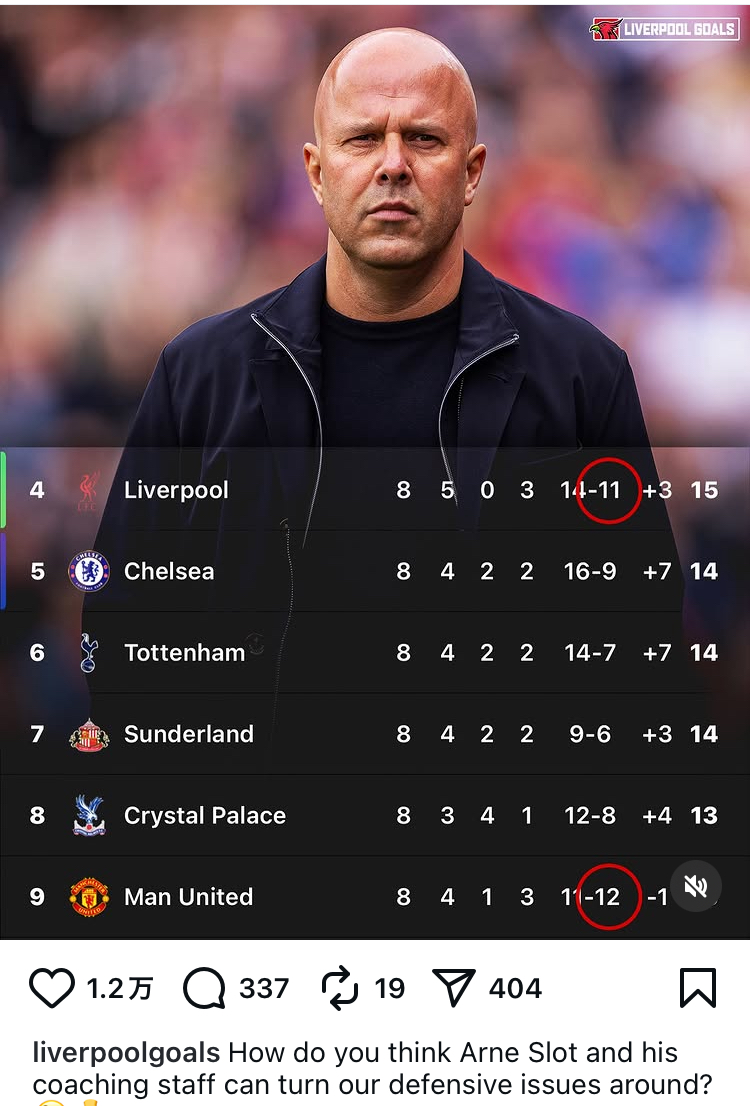The height and width of the screenshot is (1106, 750).
Task: Repost using the arrows repost icon
Action: [340, 989]
